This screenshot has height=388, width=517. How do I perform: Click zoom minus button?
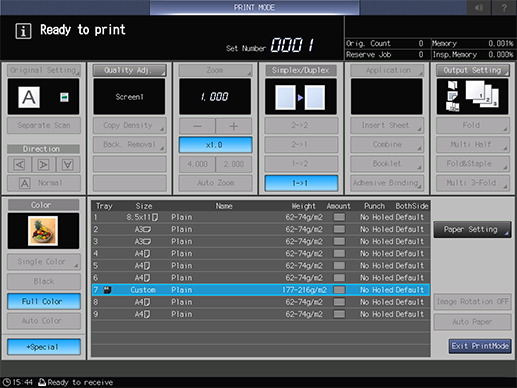[x=197, y=126]
